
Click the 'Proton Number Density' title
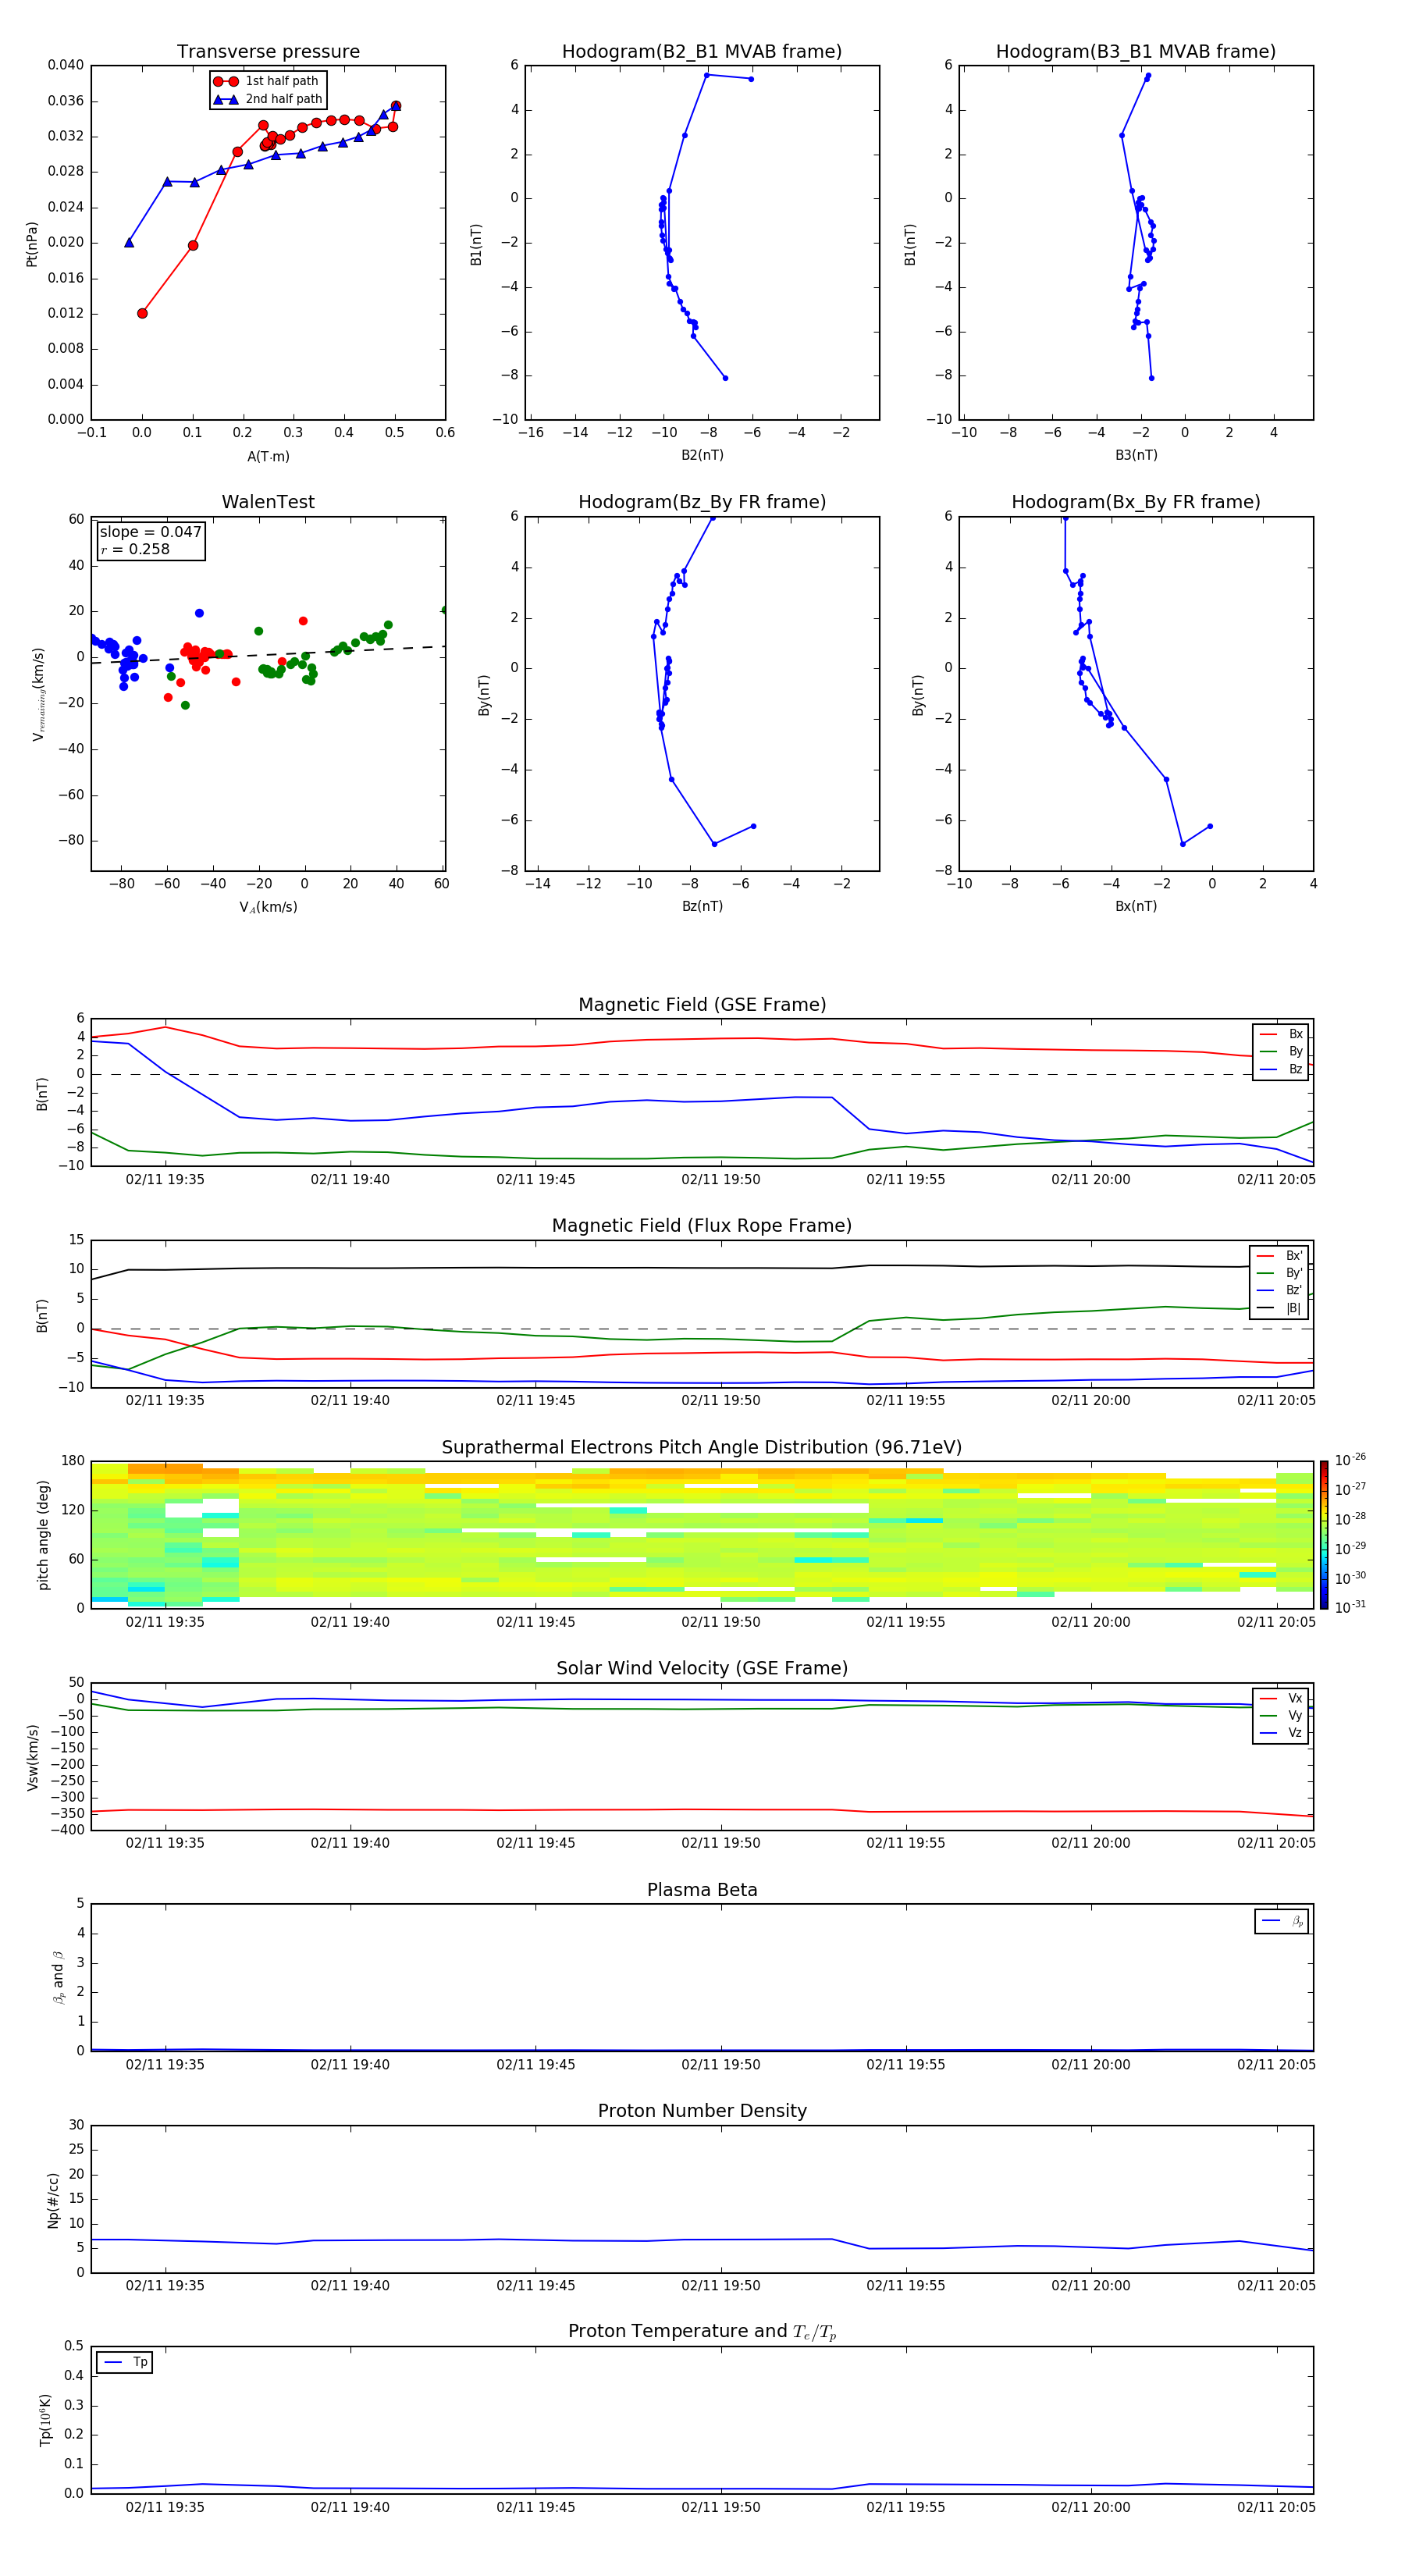[x=702, y=2111]
